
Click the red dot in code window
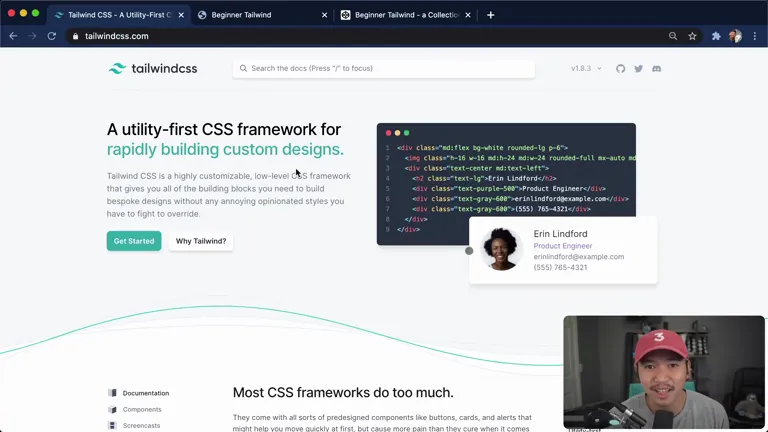click(x=388, y=133)
